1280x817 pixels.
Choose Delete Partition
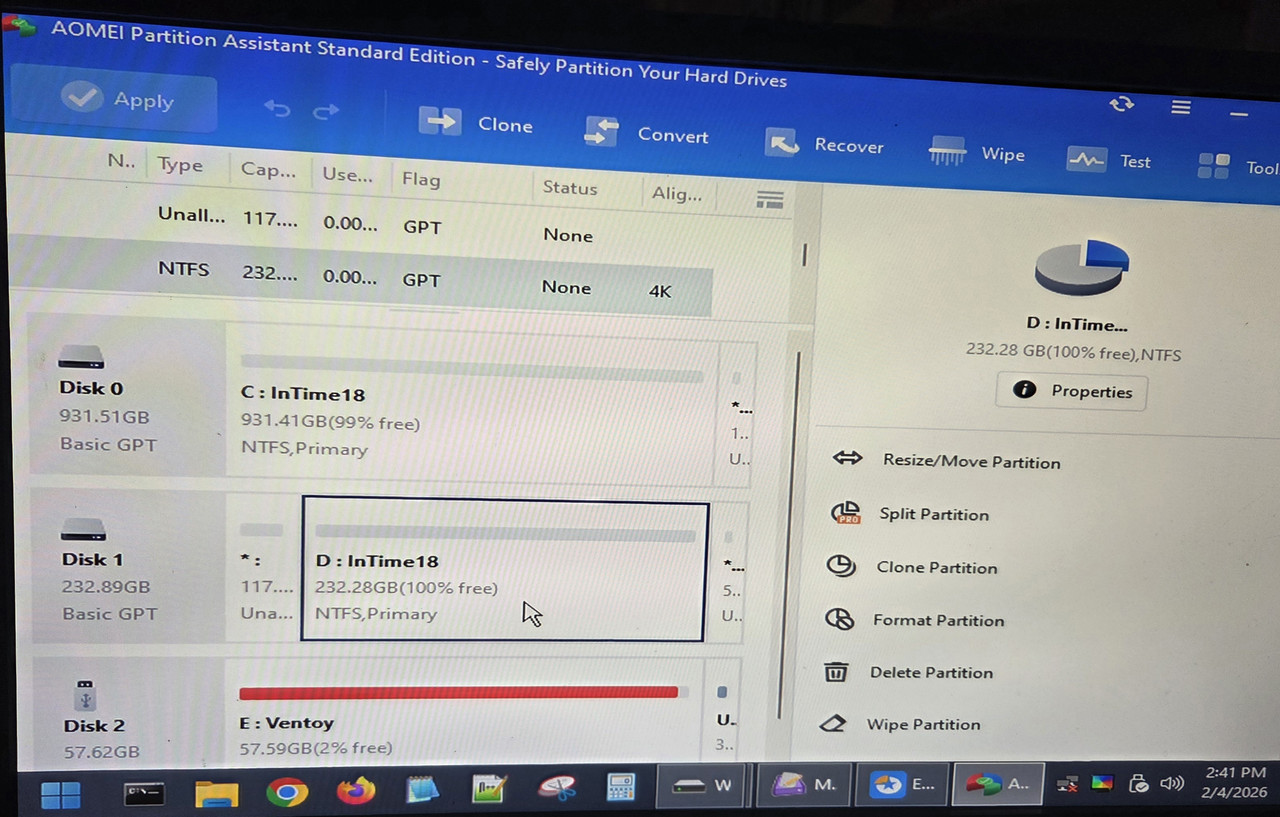click(931, 672)
